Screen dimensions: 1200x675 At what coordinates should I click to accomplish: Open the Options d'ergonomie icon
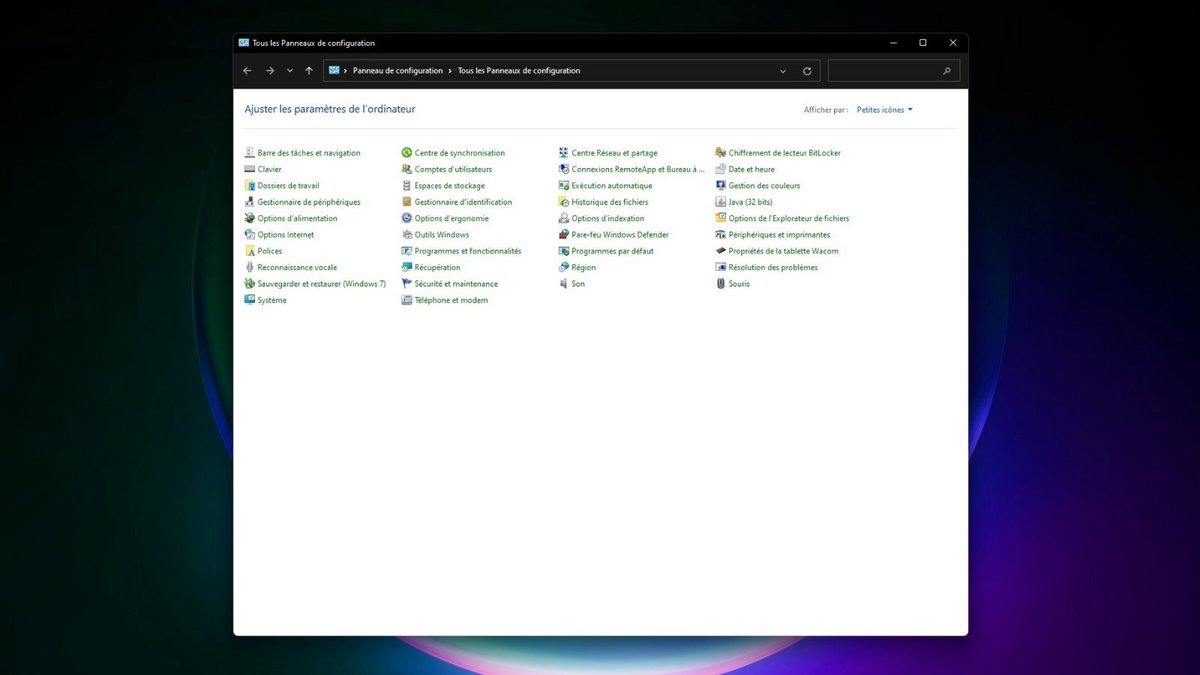point(407,218)
